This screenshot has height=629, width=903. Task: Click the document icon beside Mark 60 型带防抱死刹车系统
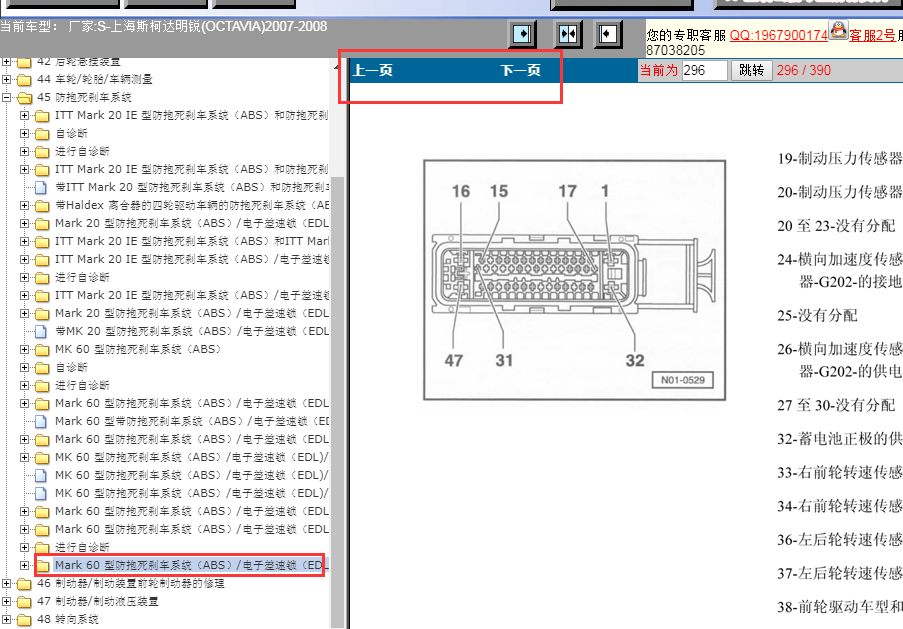pos(41,422)
